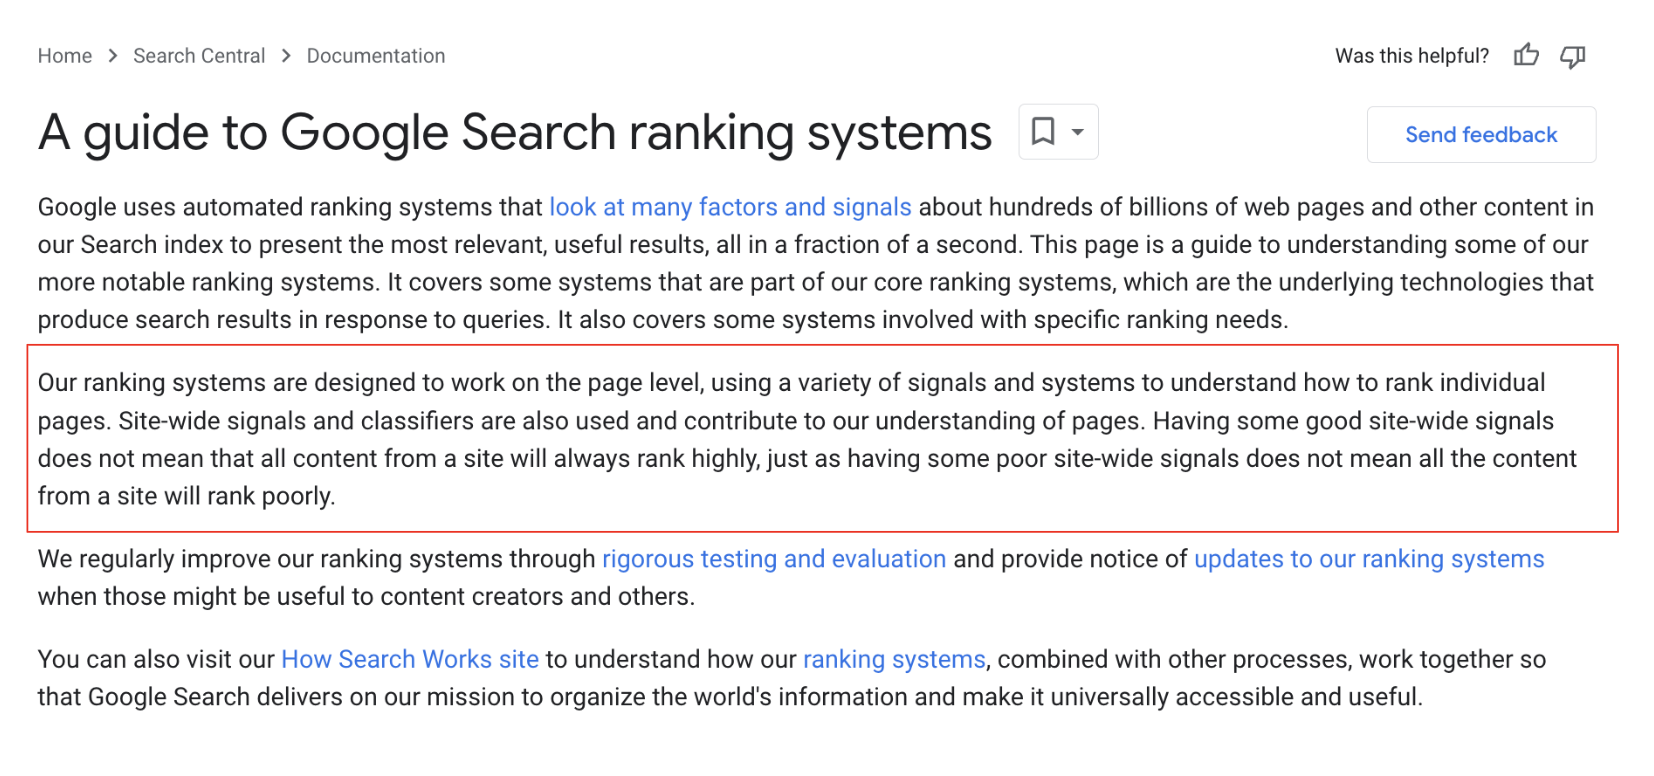The height and width of the screenshot is (776, 1654).
Task: Open the Documentation breadcrumb
Action: point(376,56)
